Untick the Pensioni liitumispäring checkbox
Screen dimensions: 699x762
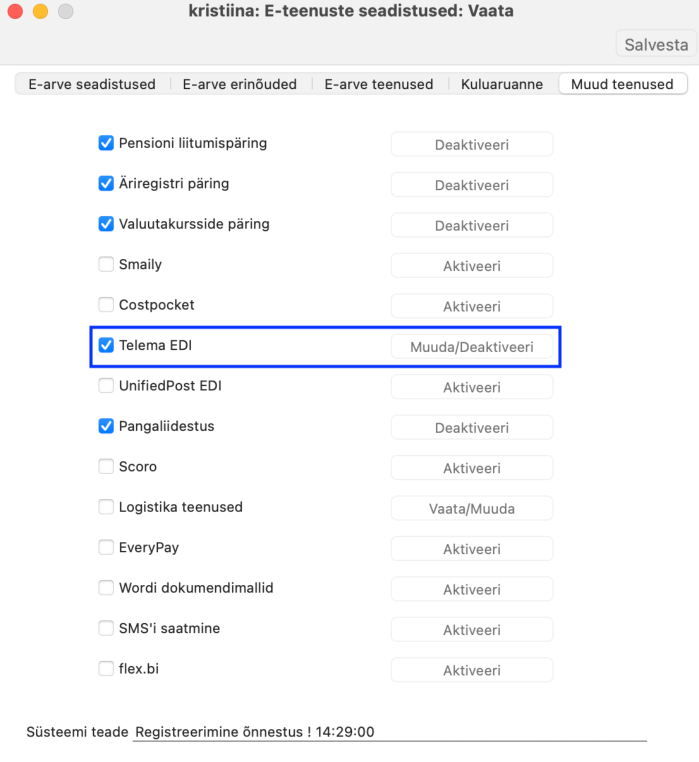(106, 143)
